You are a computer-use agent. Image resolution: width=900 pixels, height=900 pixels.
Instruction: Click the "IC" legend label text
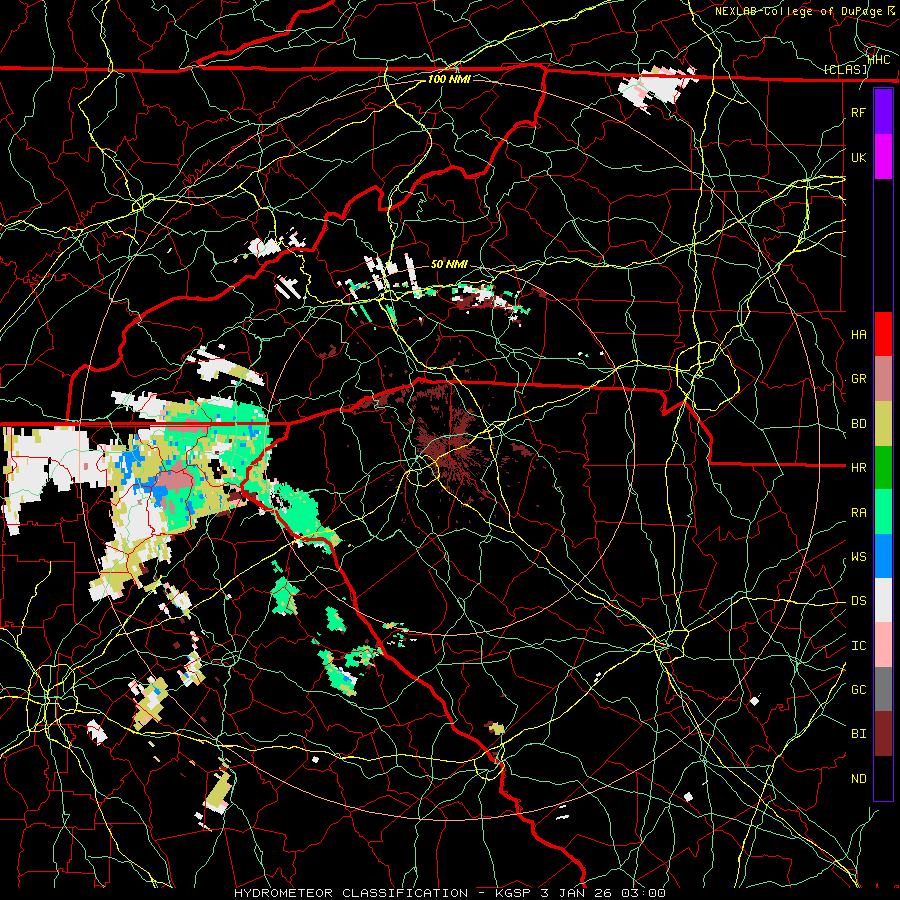859,646
